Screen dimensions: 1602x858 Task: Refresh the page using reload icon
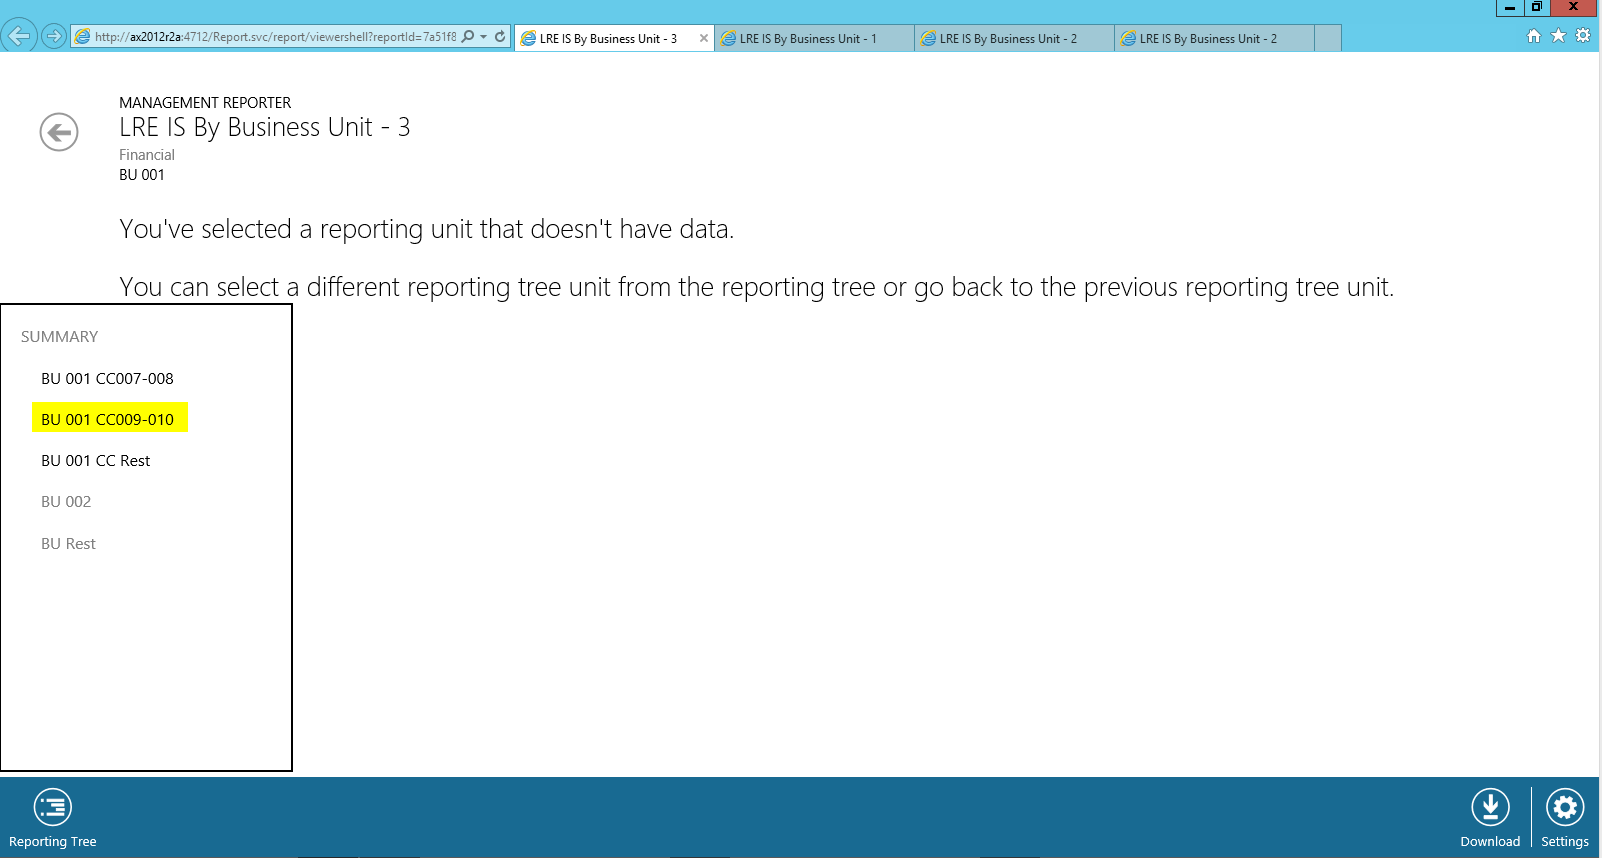[500, 37]
